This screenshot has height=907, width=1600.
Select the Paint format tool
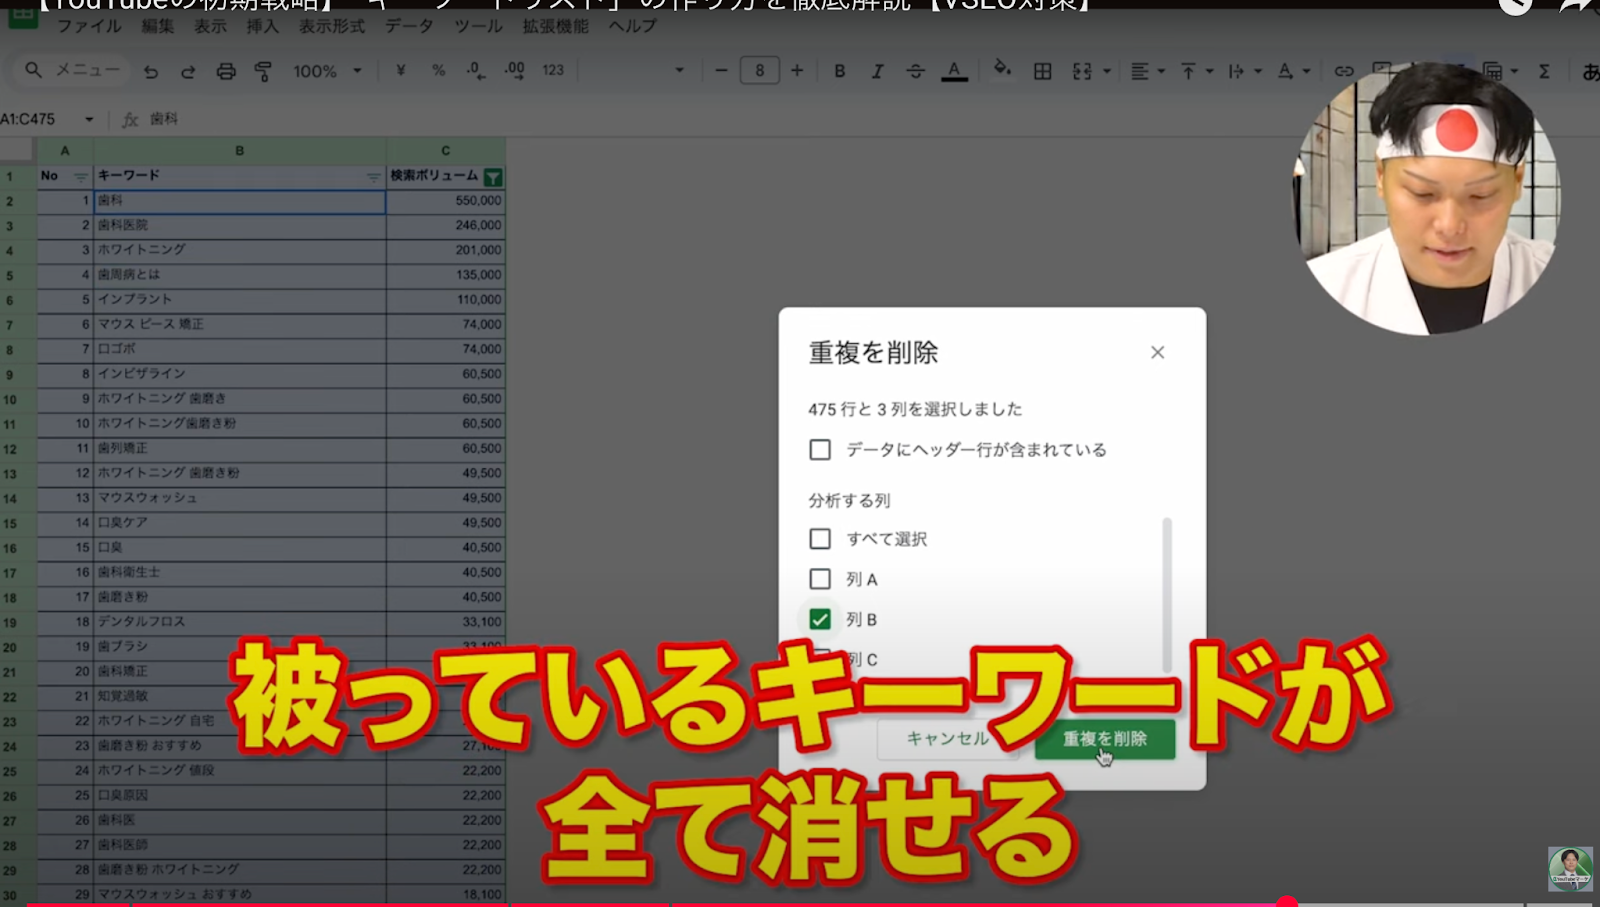(262, 70)
